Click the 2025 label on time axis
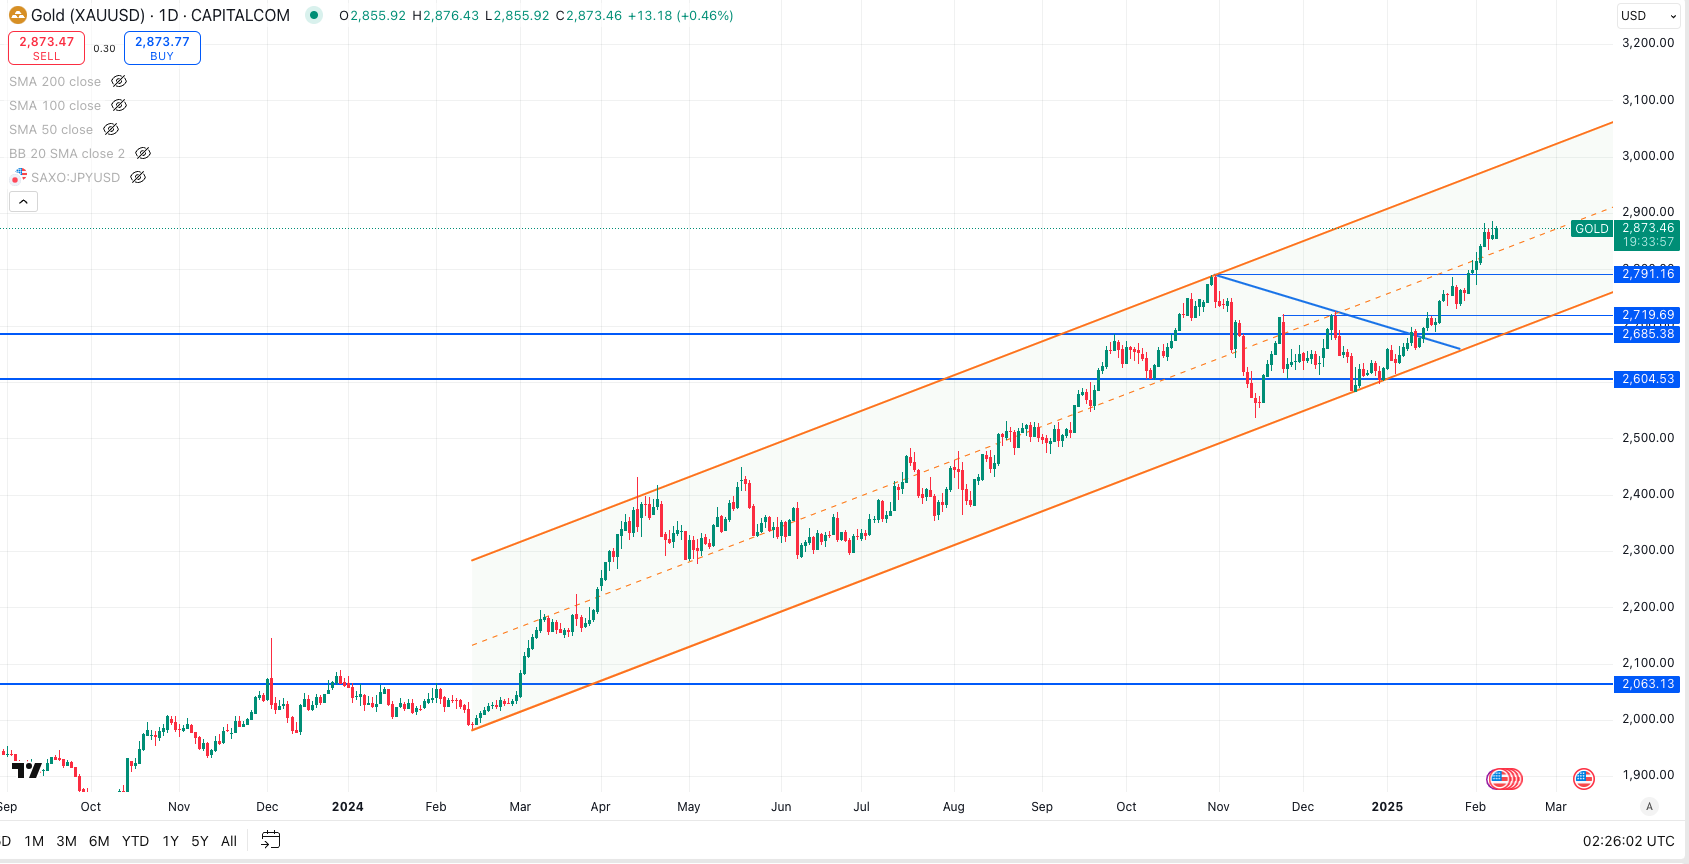Screen dimensions: 1689x864 pyautogui.click(x=1387, y=807)
